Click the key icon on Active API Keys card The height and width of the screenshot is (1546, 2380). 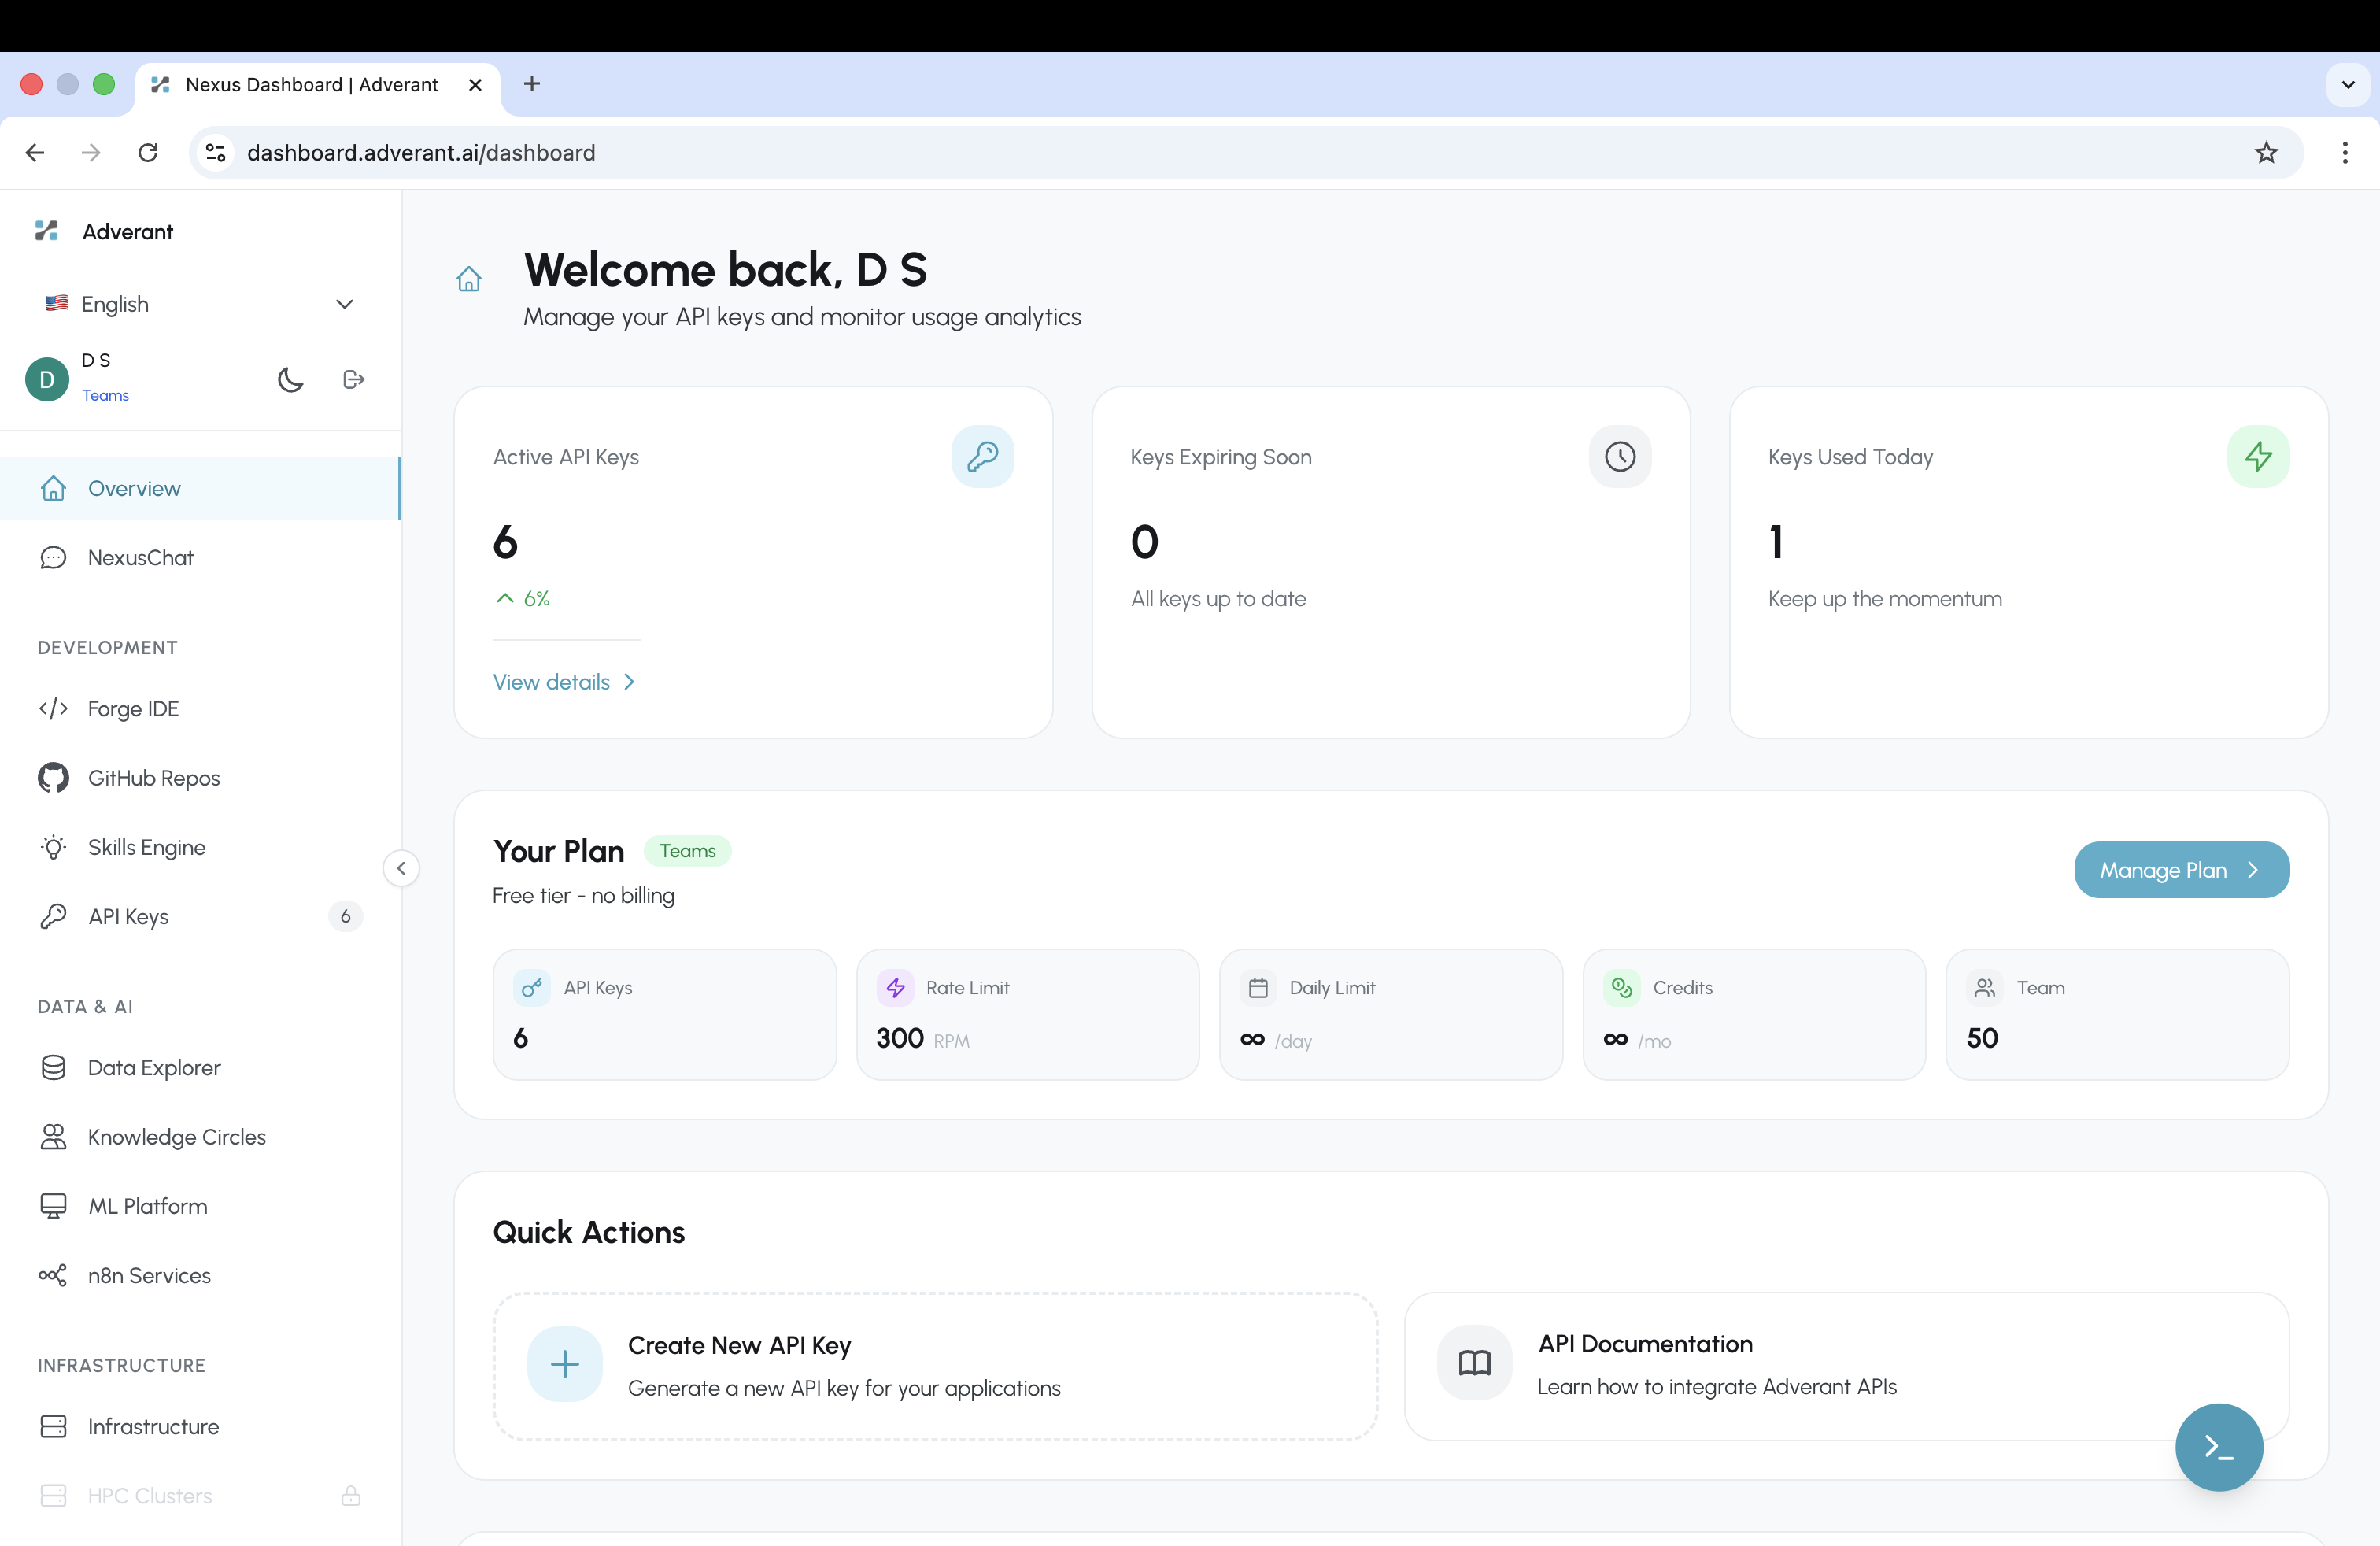(x=983, y=457)
